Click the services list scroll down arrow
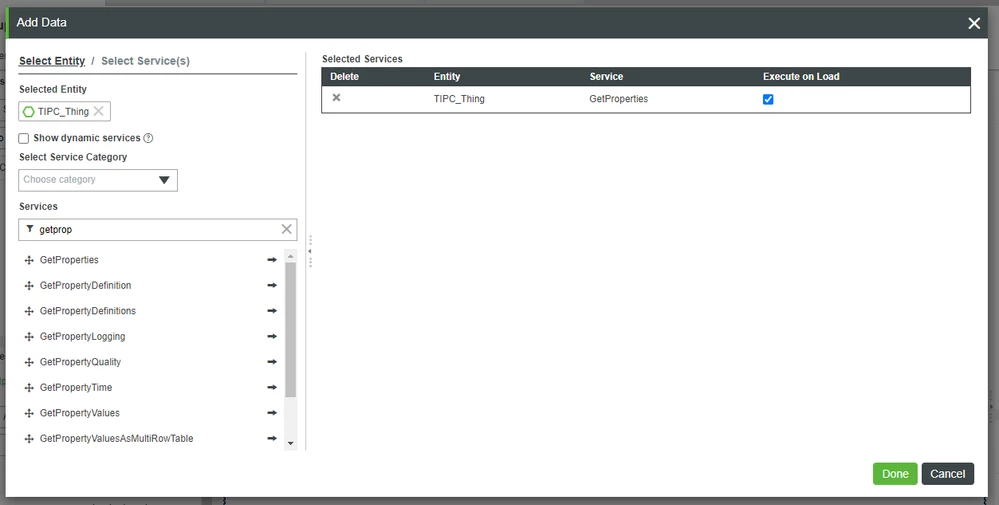 tap(291, 443)
